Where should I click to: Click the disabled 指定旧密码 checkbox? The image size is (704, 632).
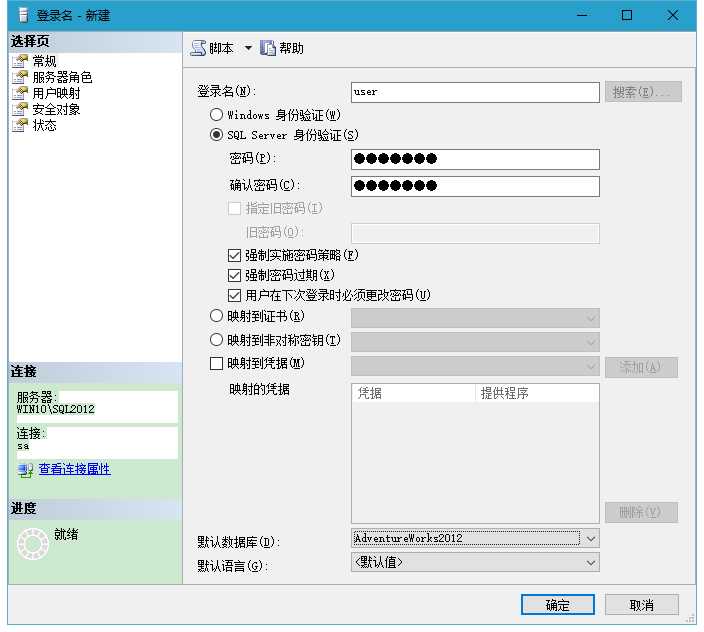234,208
